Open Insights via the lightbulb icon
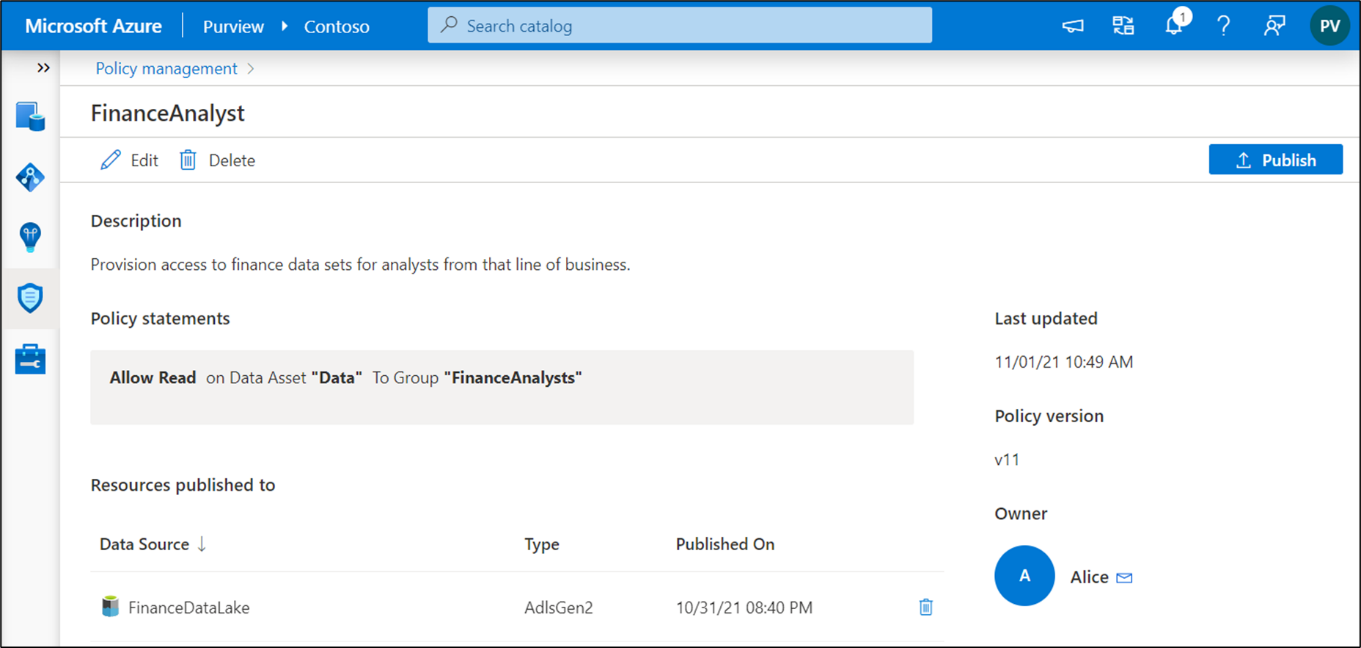Viewport: 1361px width, 648px height. [30, 237]
